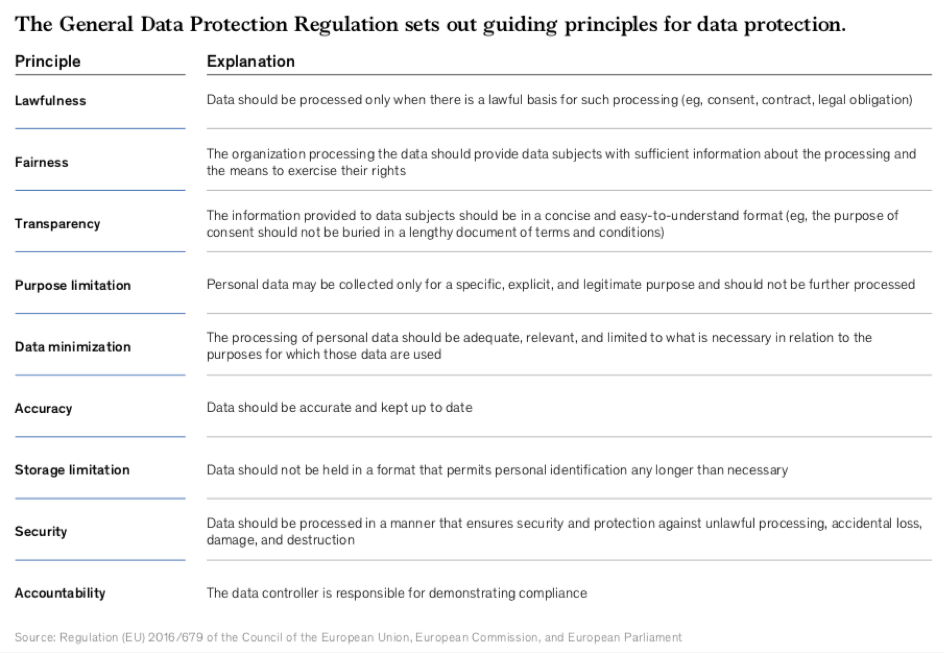Click the 'Fairness' principle label
The height and width of the screenshot is (653, 945).
click(x=41, y=163)
